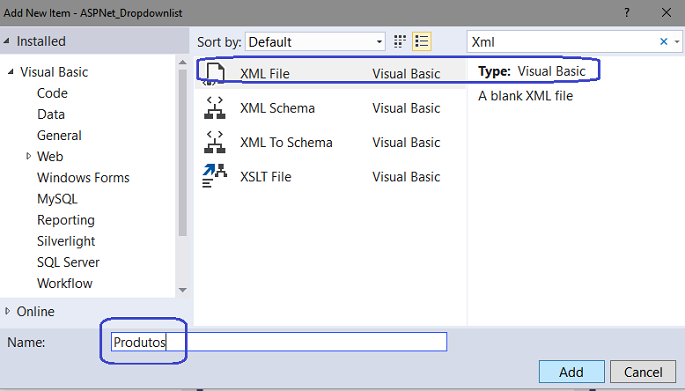
Task: Click the Name field containing Produtos
Action: pyautogui.click(x=279, y=342)
